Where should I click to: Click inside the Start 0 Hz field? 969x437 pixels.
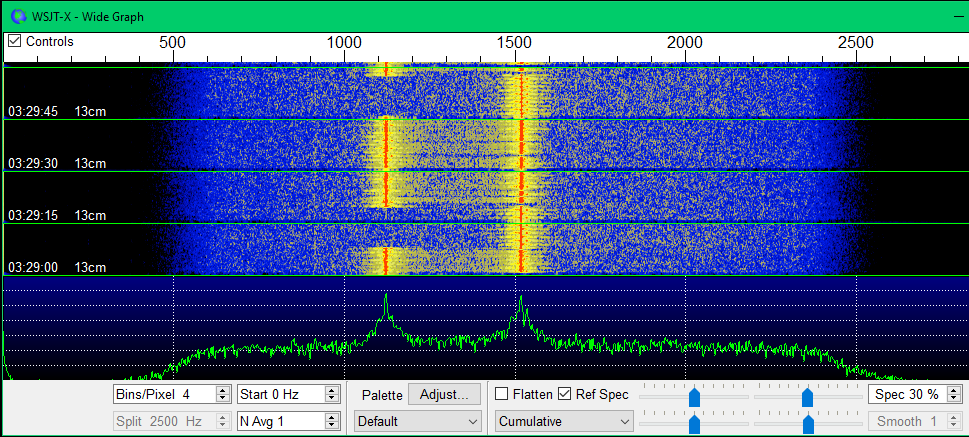point(280,394)
